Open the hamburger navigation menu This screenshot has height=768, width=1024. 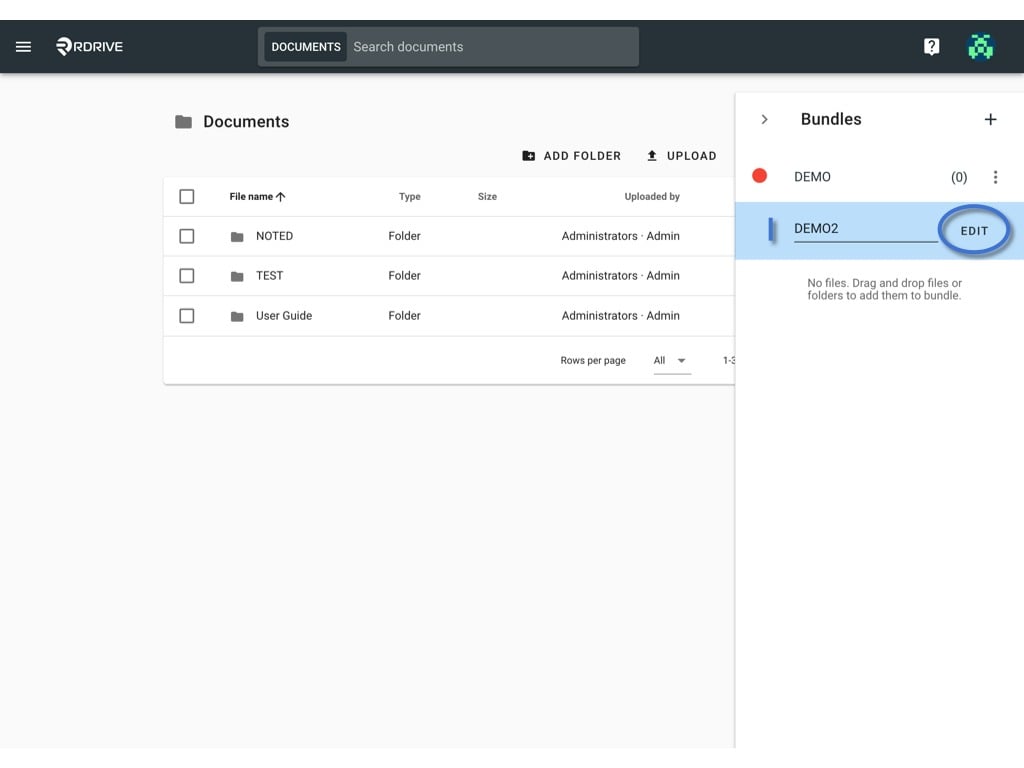click(24, 46)
